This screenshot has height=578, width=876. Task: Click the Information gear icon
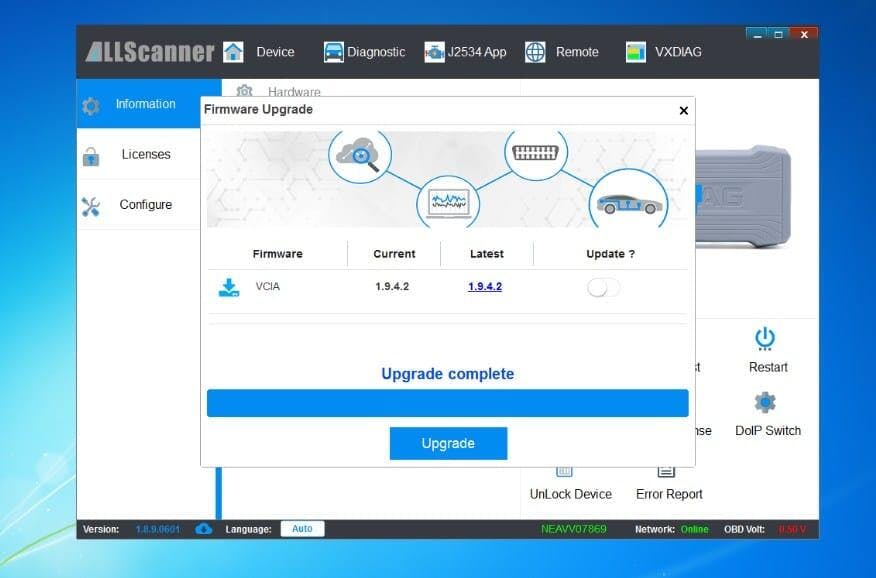91,106
